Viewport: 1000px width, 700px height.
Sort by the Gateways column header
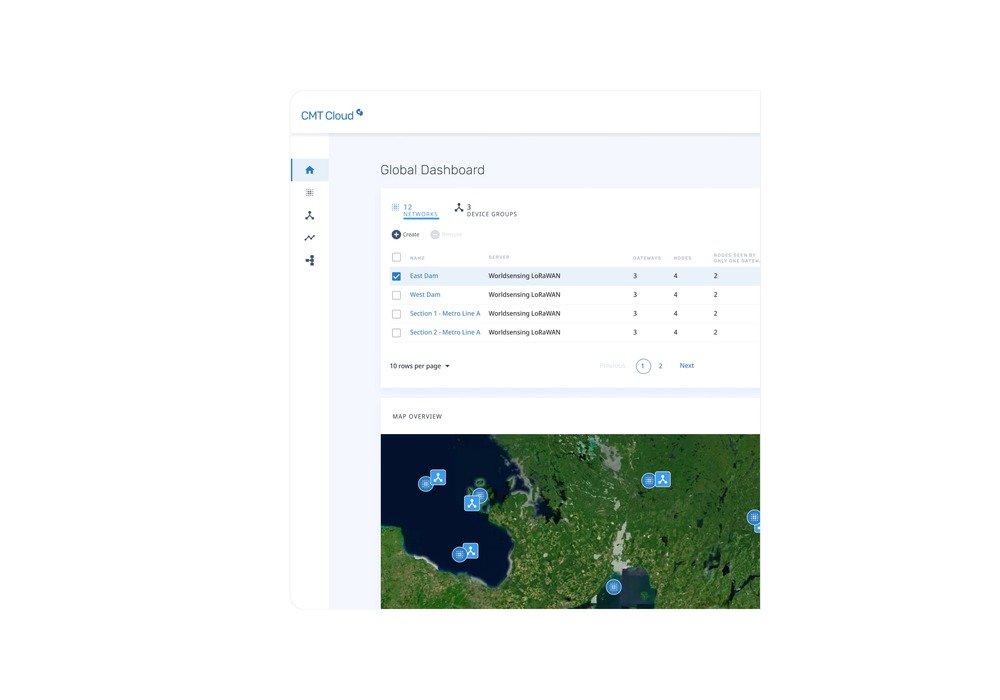click(647, 258)
